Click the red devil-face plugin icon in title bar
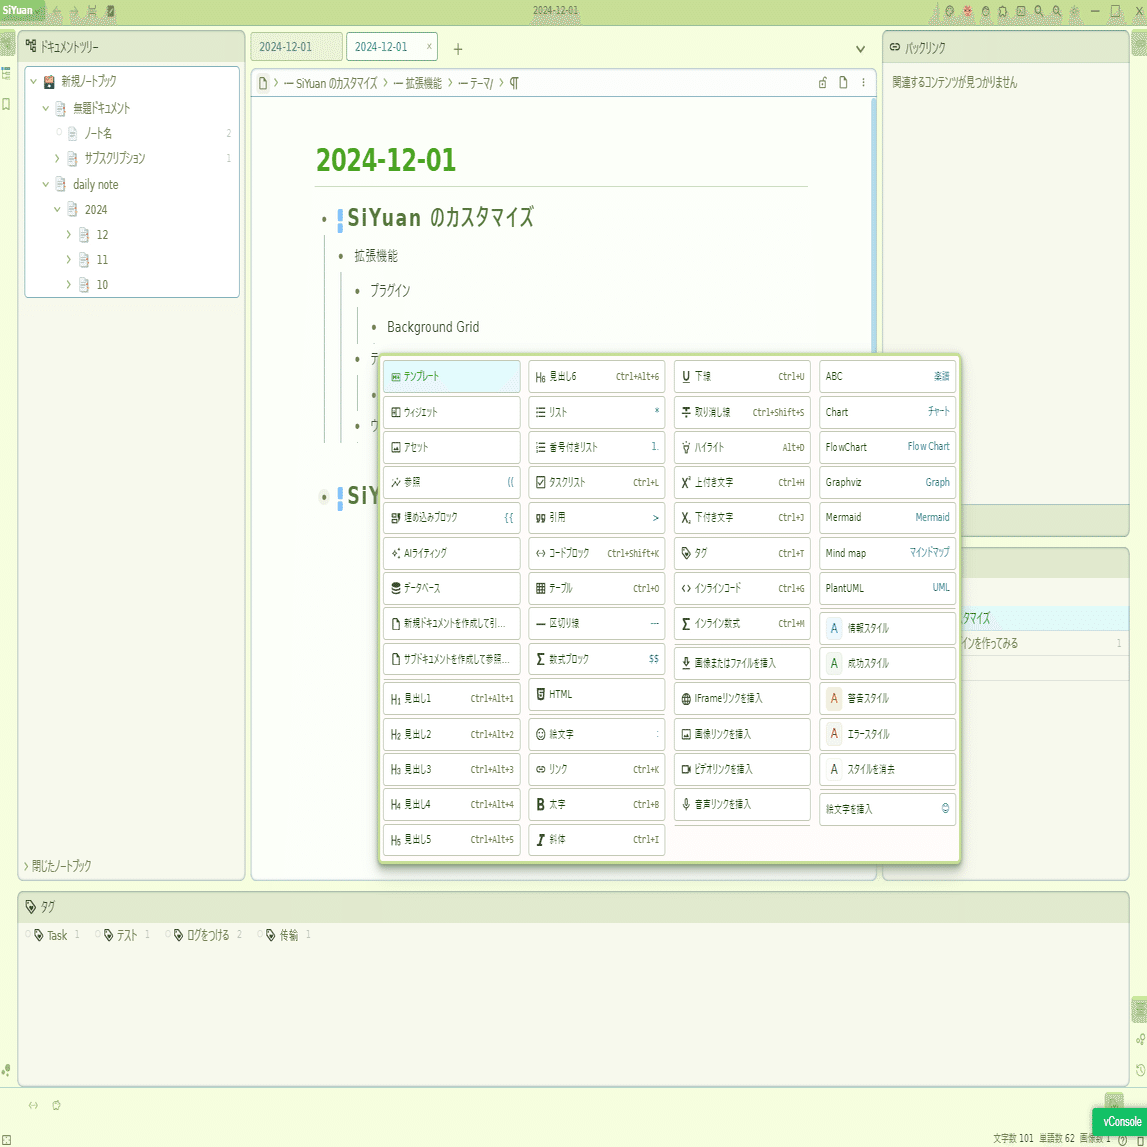 (x=968, y=11)
